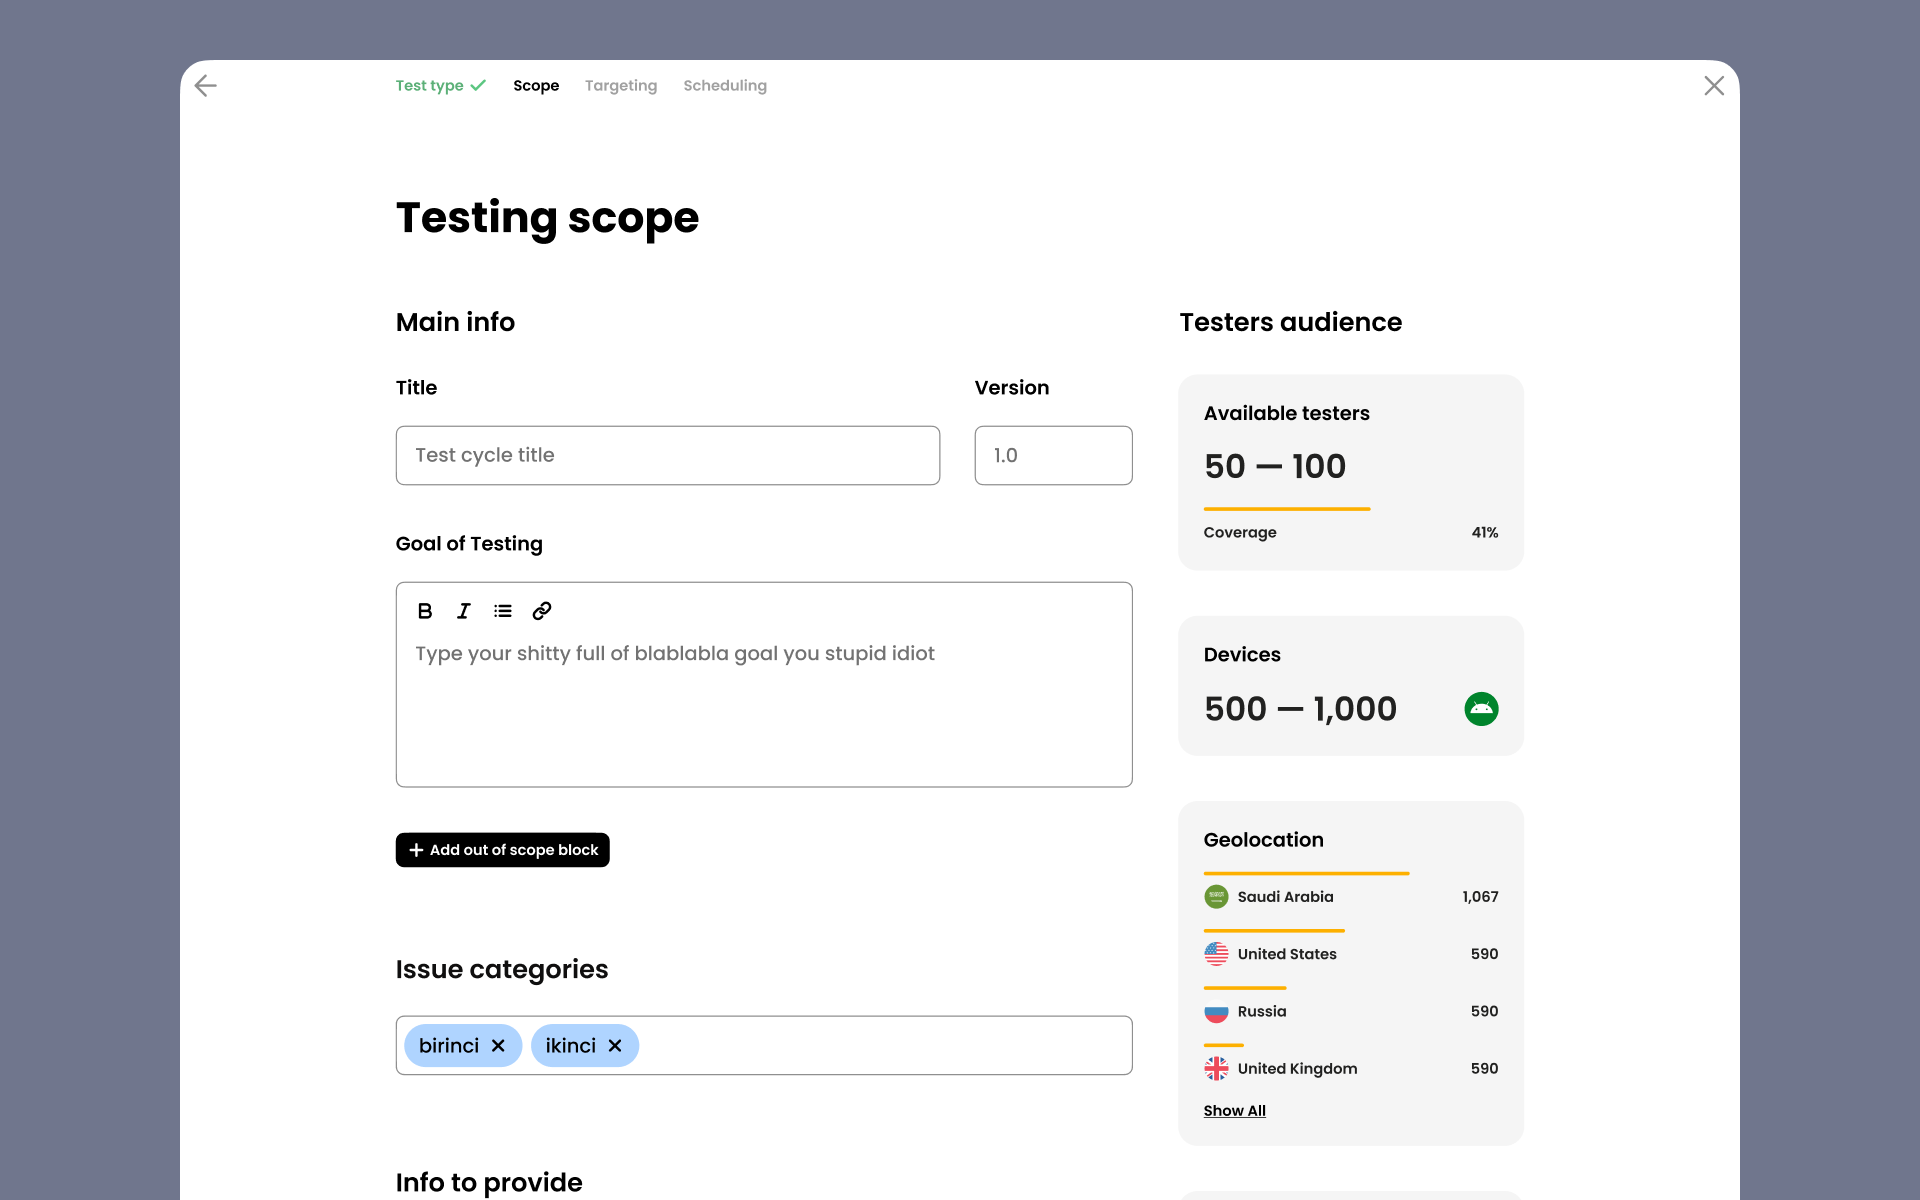The height and width of the screenshot is (1200, 1920).
Task: Click the United States flag icon
Action: [1216, 954]
